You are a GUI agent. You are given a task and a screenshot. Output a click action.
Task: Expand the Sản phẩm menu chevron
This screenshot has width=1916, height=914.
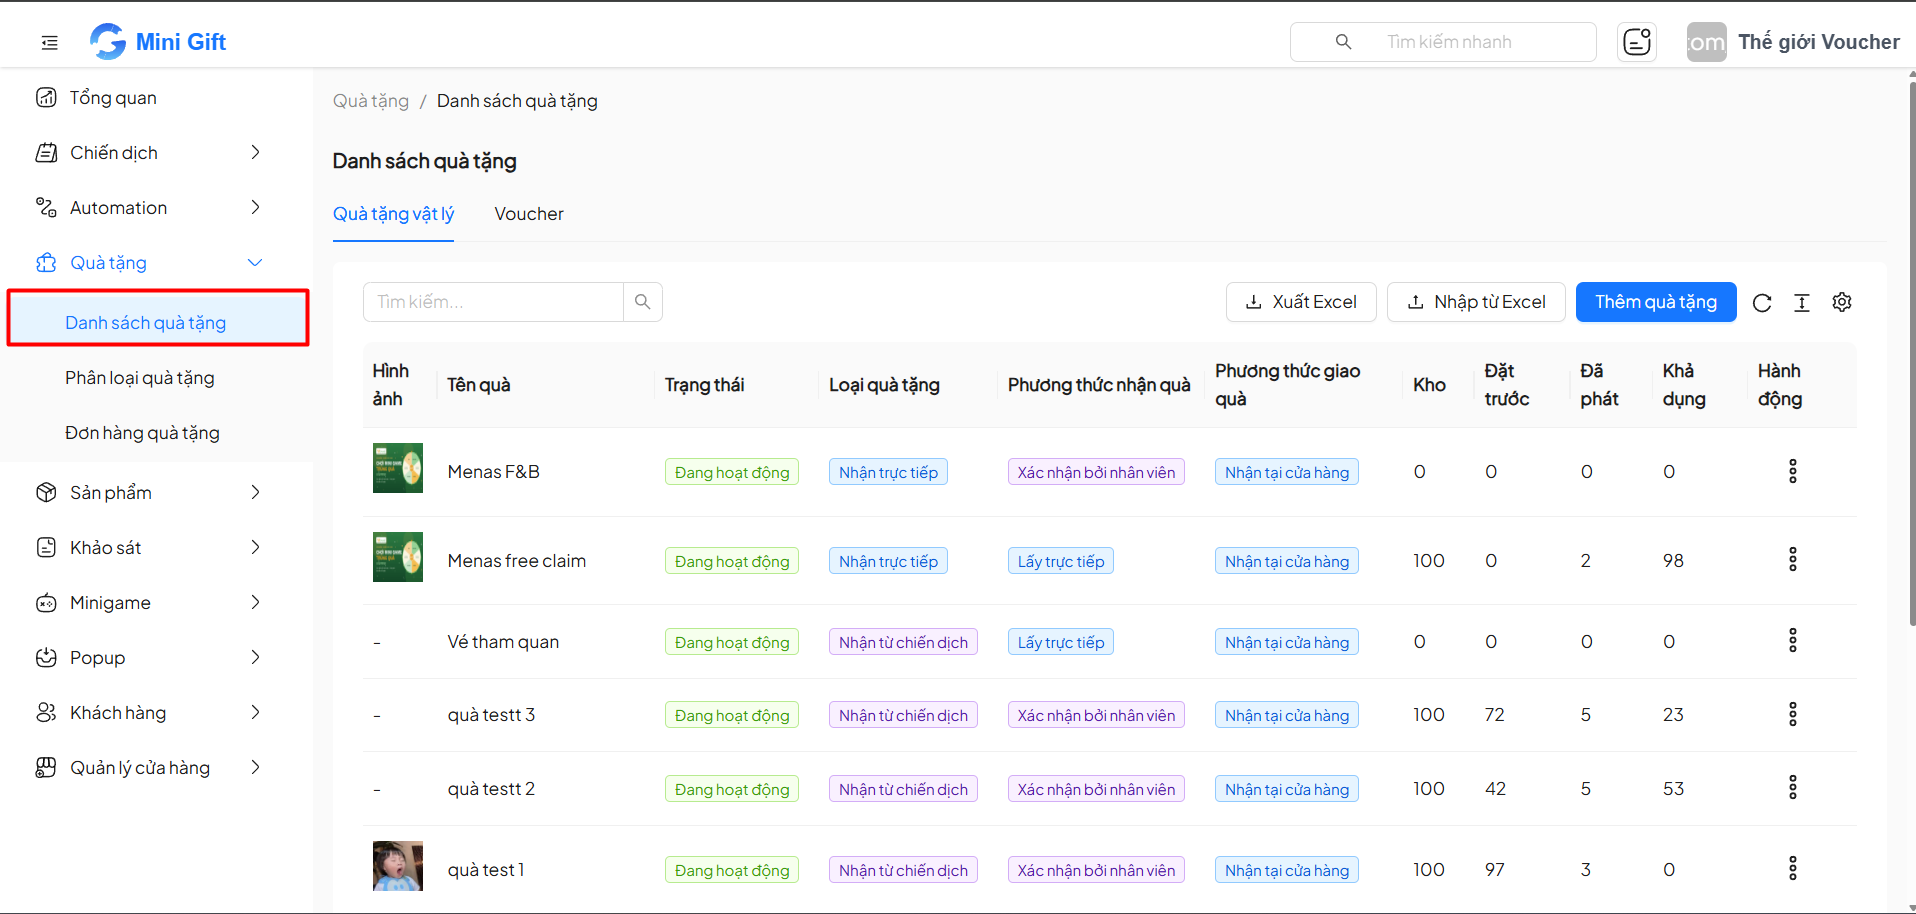[256, 492]
